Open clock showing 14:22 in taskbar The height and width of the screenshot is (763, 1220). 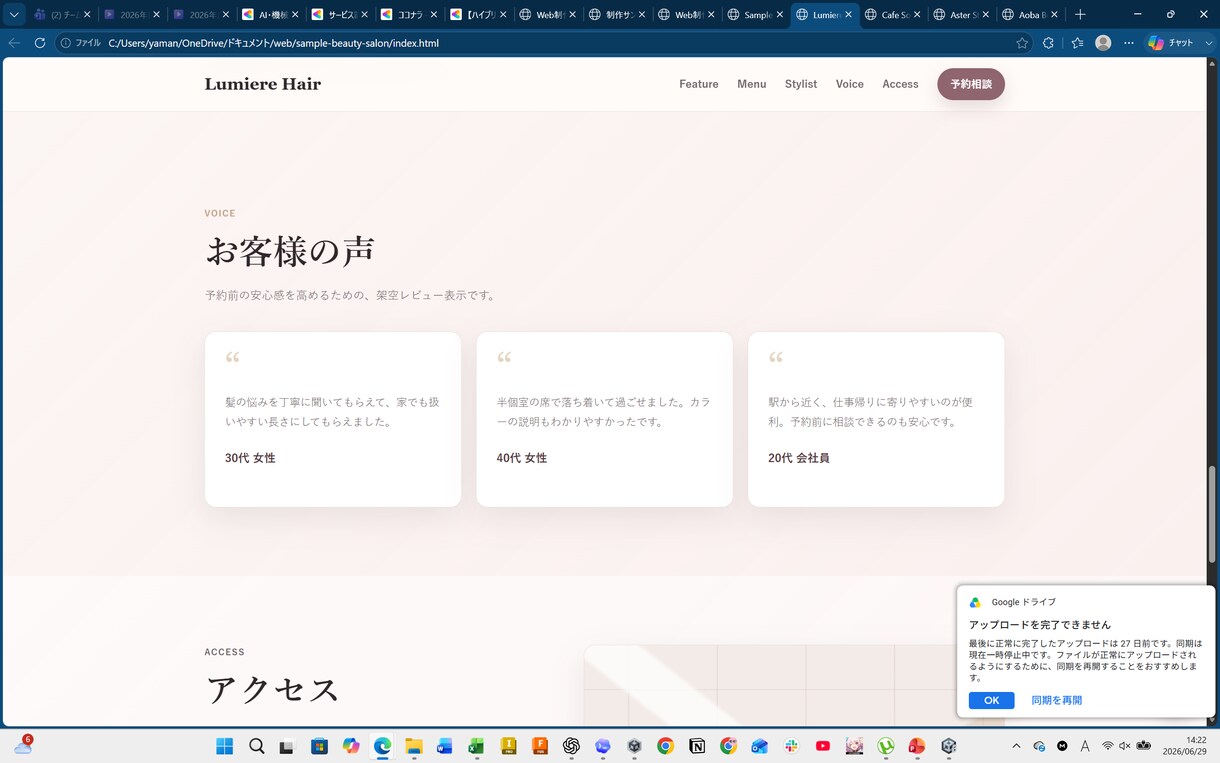[1184, 746]
